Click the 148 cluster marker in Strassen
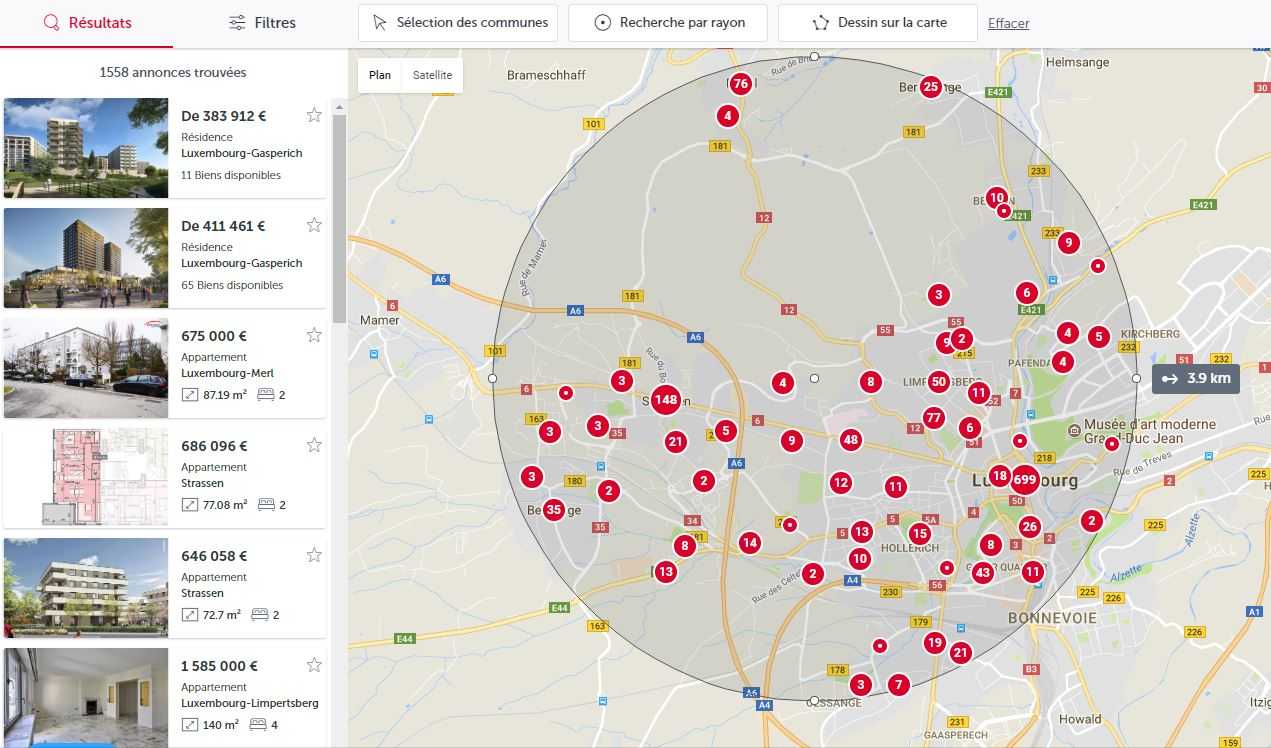Viewport: 1271px width, 748px height. tap(666, 400)
